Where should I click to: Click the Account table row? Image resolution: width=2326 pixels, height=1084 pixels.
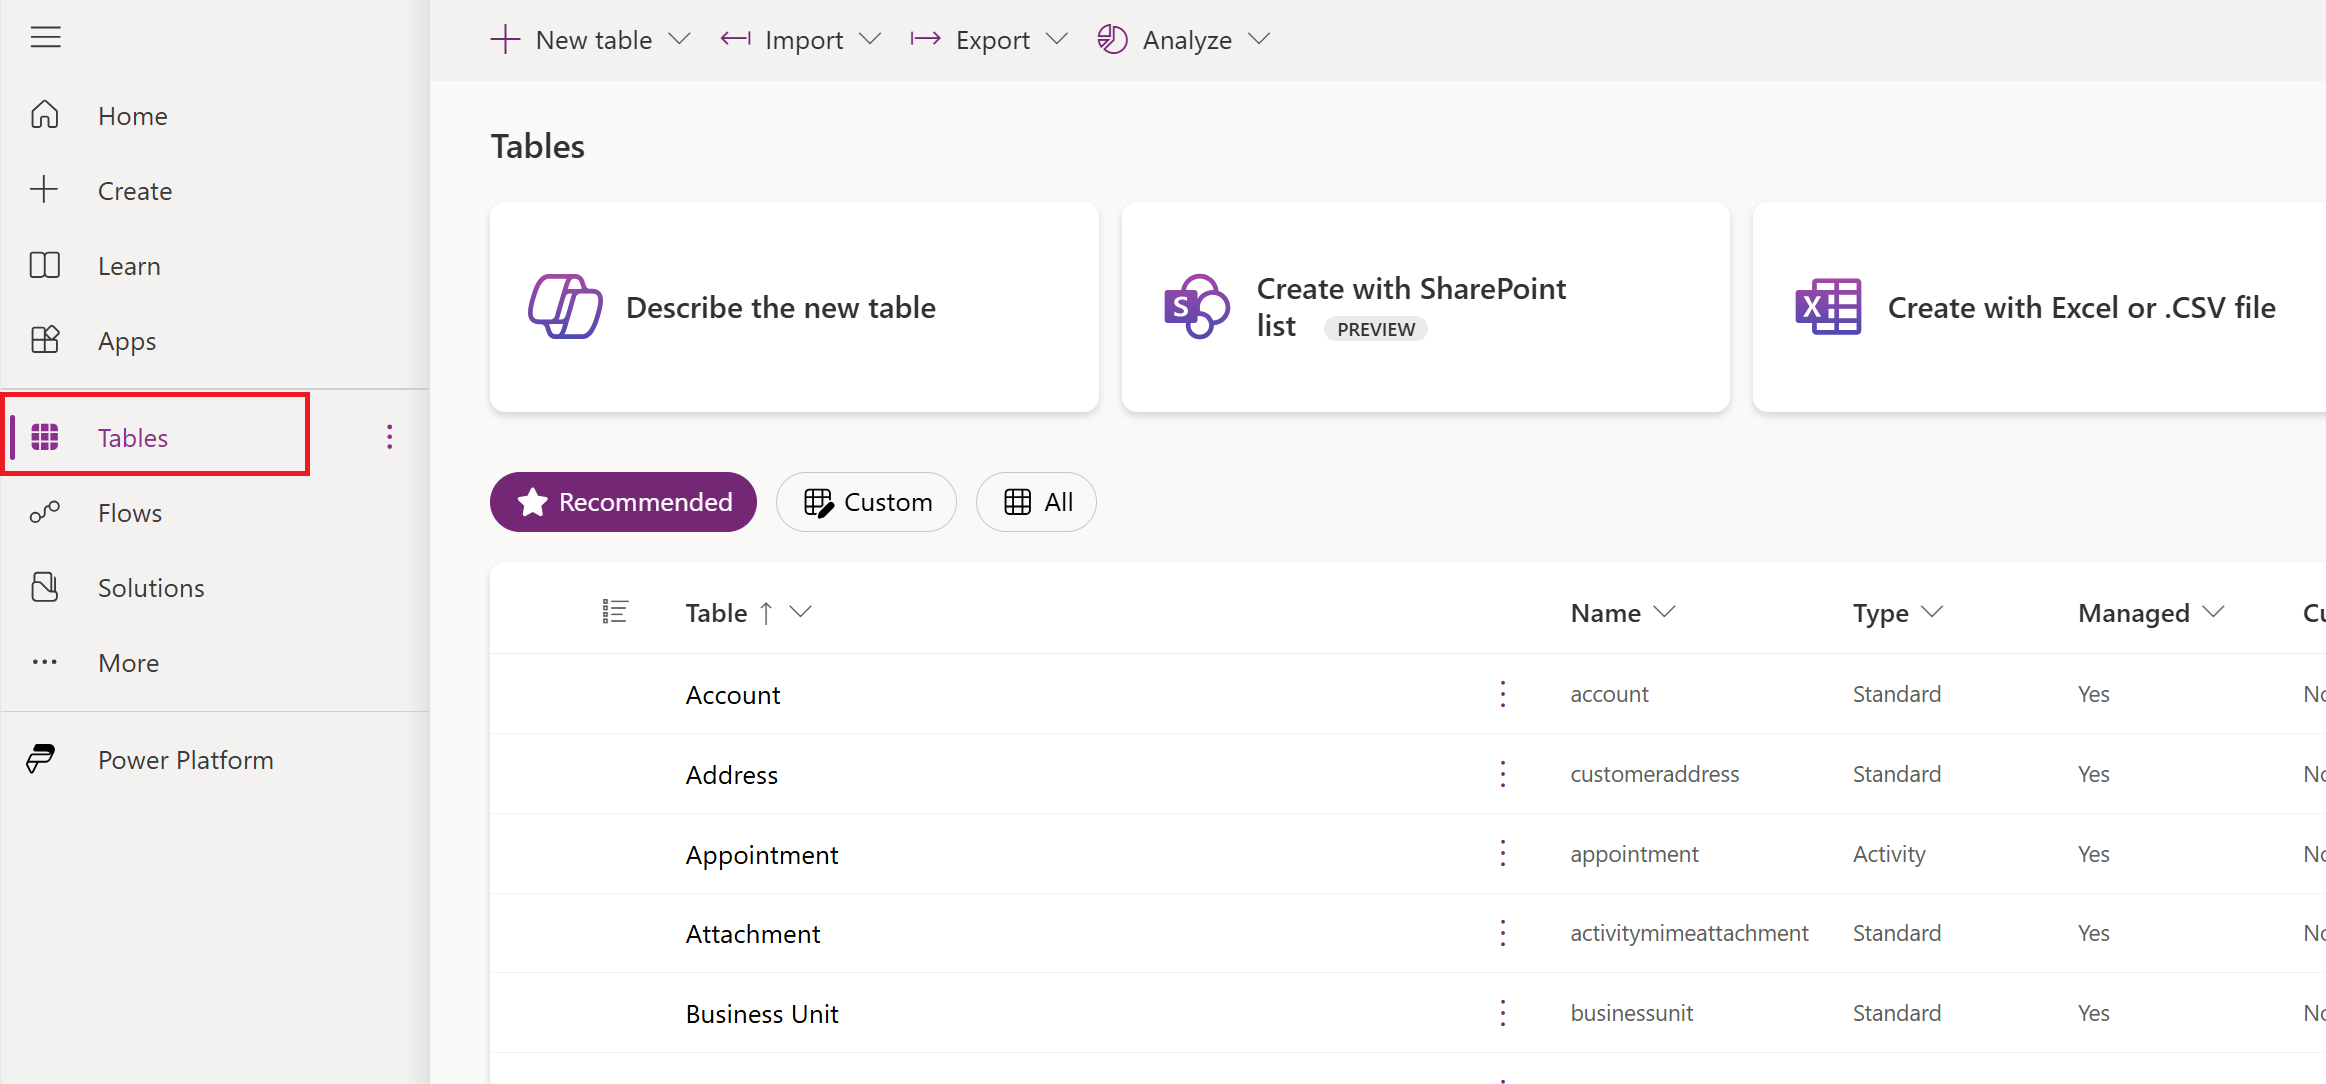tap(731, 693)
